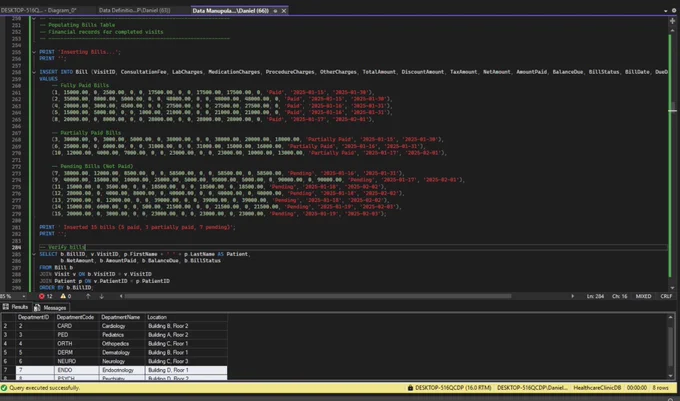Image resolution: width=680 pixels, height=401 pixels.
Task: Click the server lock icon in status bar
Action: point(410,388)
